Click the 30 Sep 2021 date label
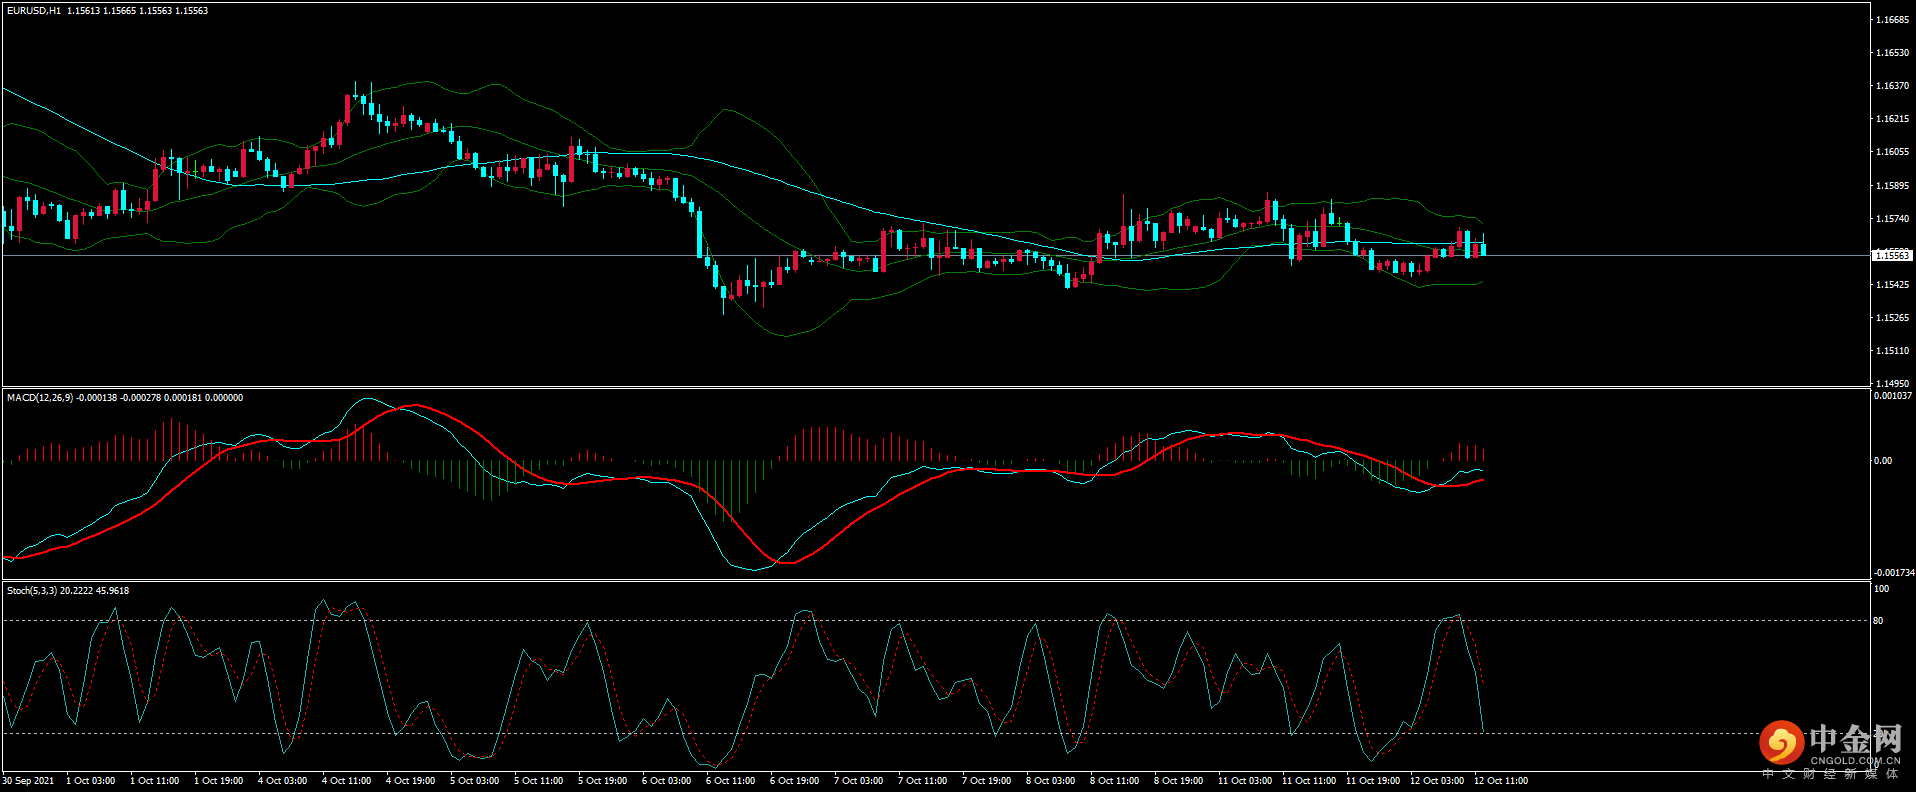This screenshot has width=1916, height=792. click(29, 781)
